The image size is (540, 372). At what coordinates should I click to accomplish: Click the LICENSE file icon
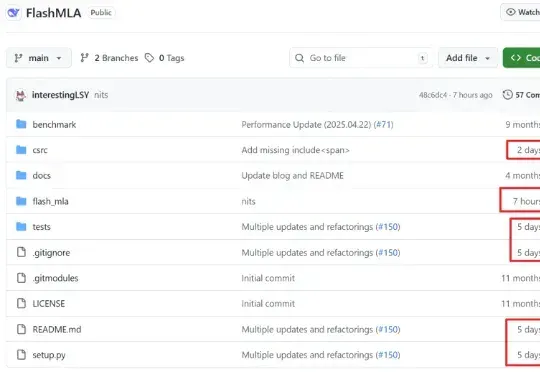tap(21, 303)
